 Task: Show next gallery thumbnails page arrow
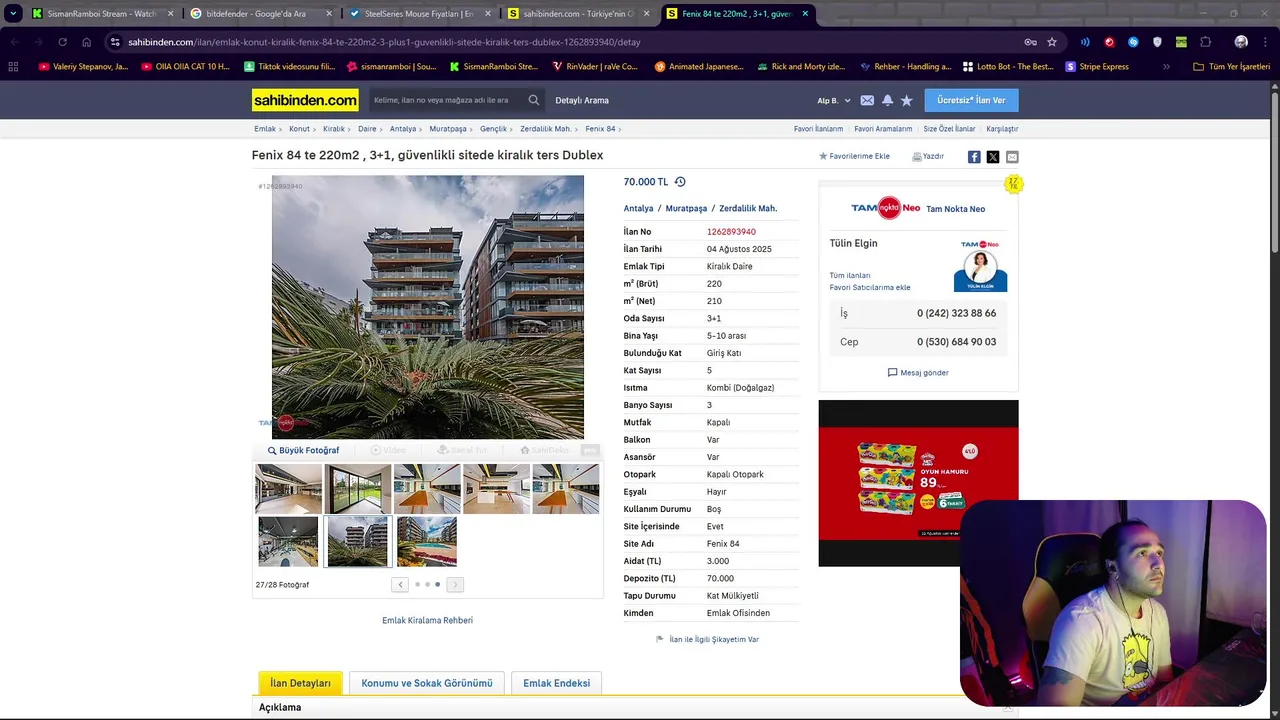point(455,585)
